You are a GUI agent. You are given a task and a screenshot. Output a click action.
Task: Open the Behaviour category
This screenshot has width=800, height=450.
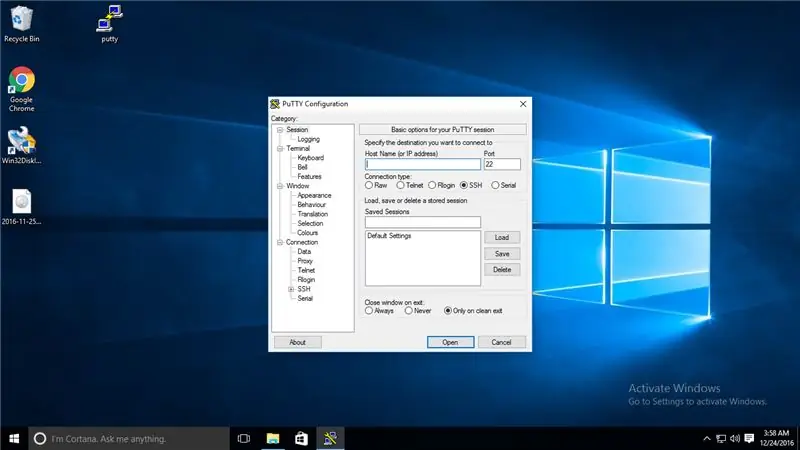pos(311,205)
